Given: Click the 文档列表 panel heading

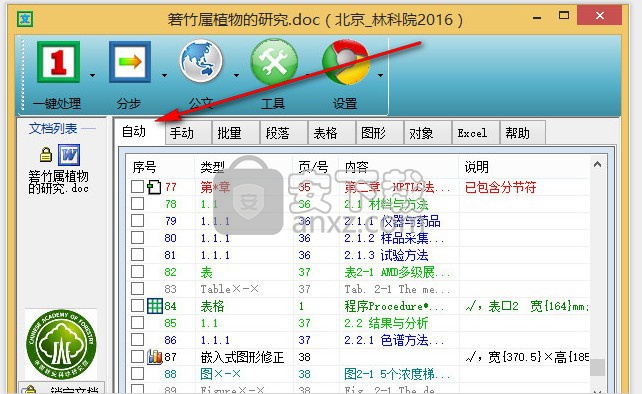Looking at the screenshot, I should pyautogui.click(x=53, y=129).
